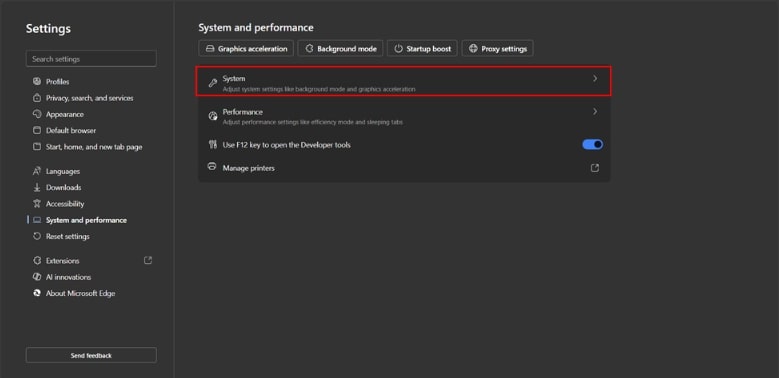Screen dimensions: 781x378
Task: Click in the Search settings field
Action: [x=91, y=58]
